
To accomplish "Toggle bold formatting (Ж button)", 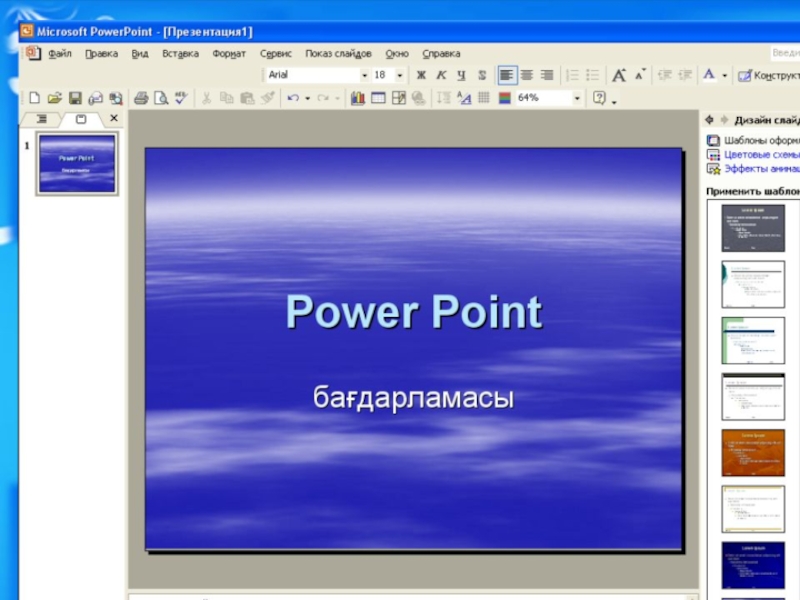I will (421, 76).
